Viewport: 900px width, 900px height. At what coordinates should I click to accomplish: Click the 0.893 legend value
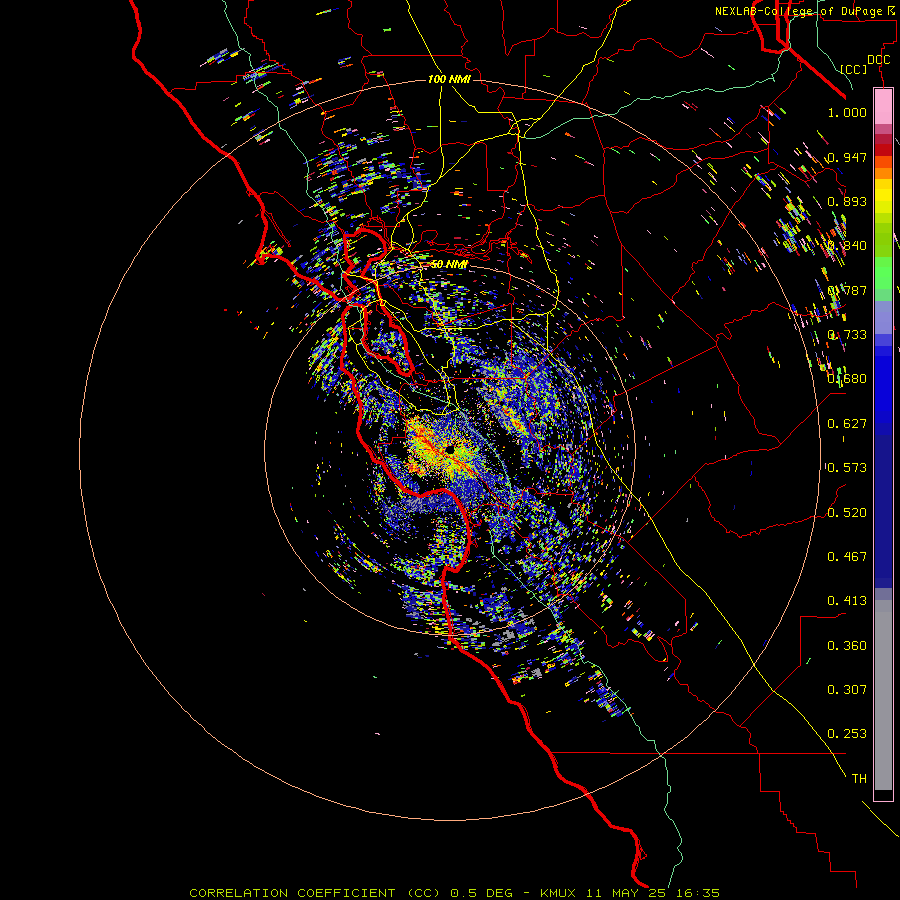click(x=847, y=201)
